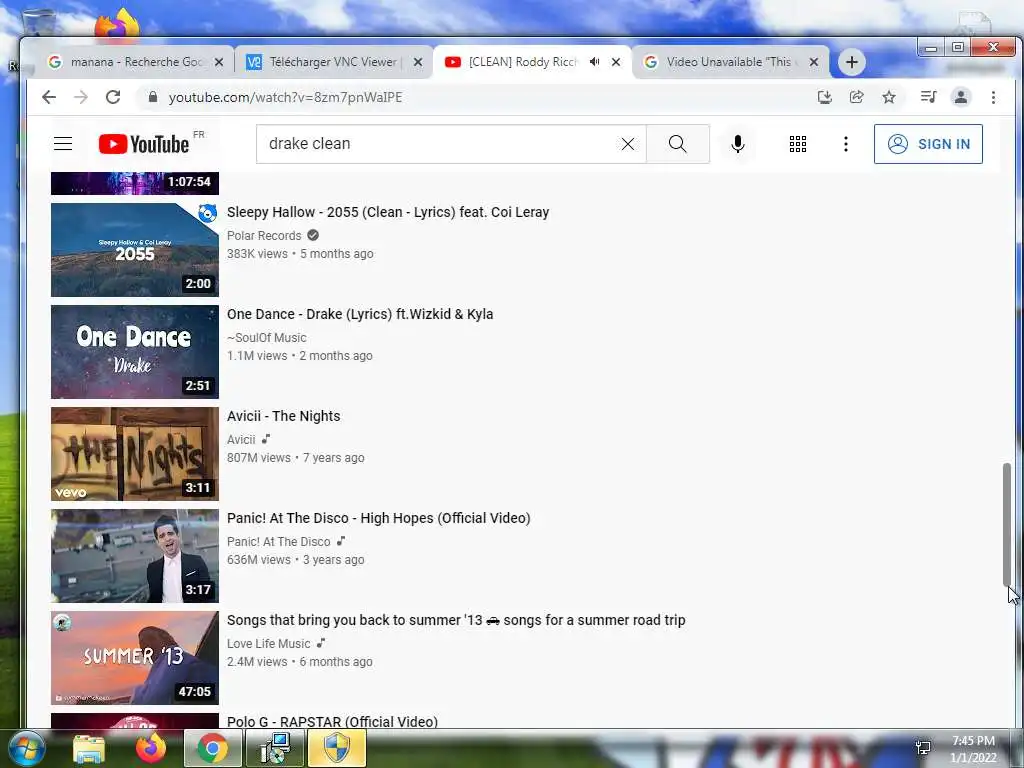Clear the search box with the X
This screenshot has height=768, width=1024.
coord(628,144)
